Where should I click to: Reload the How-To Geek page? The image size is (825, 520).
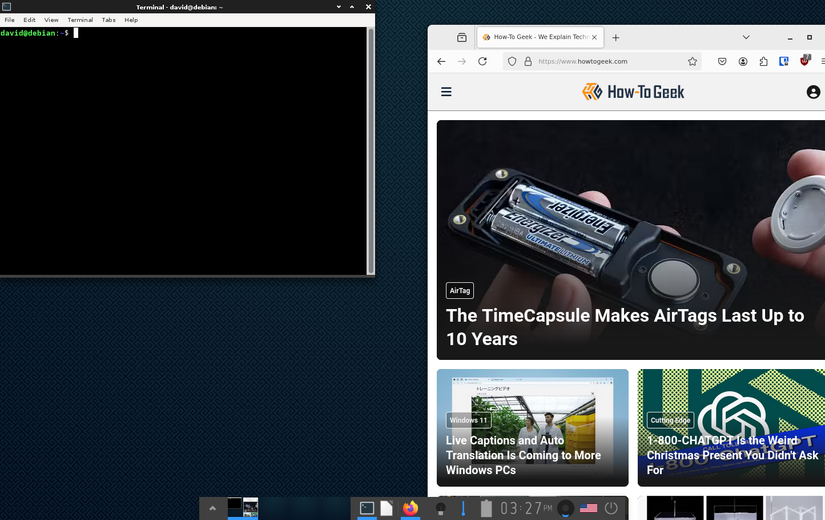point(482,61)
